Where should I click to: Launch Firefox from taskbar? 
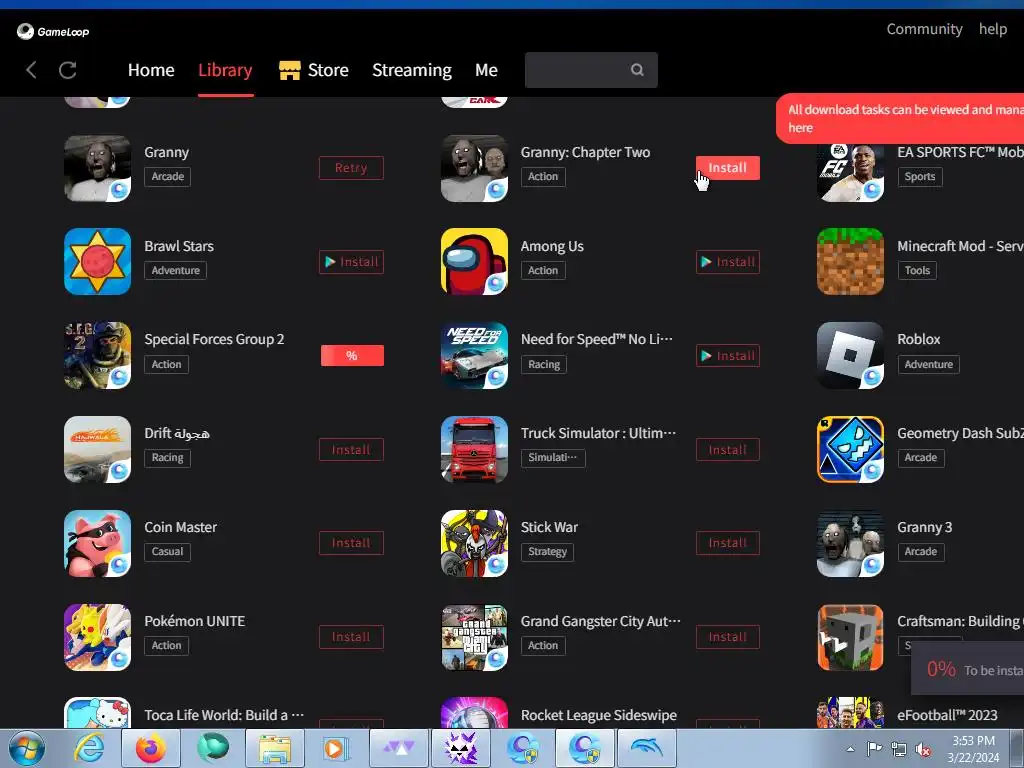click(x=151, y=748)
